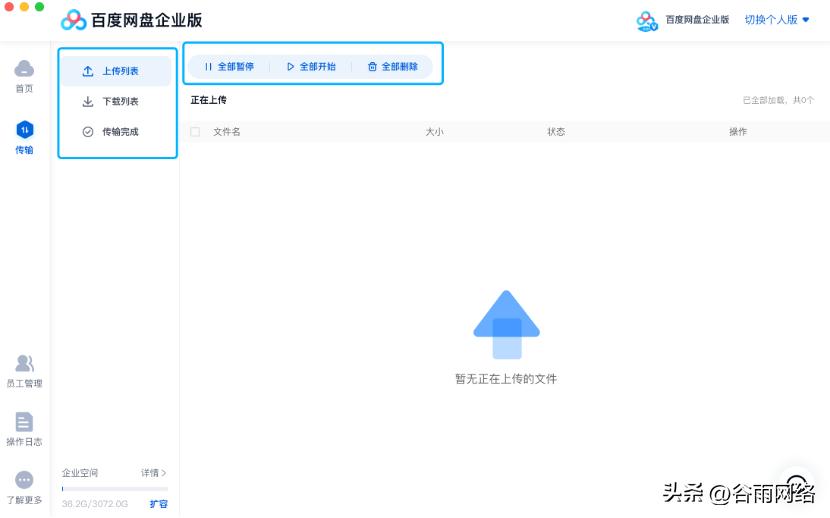Click the enterprise space usage progress bar
Screen dimensions: 830x518
coord(115,489)
